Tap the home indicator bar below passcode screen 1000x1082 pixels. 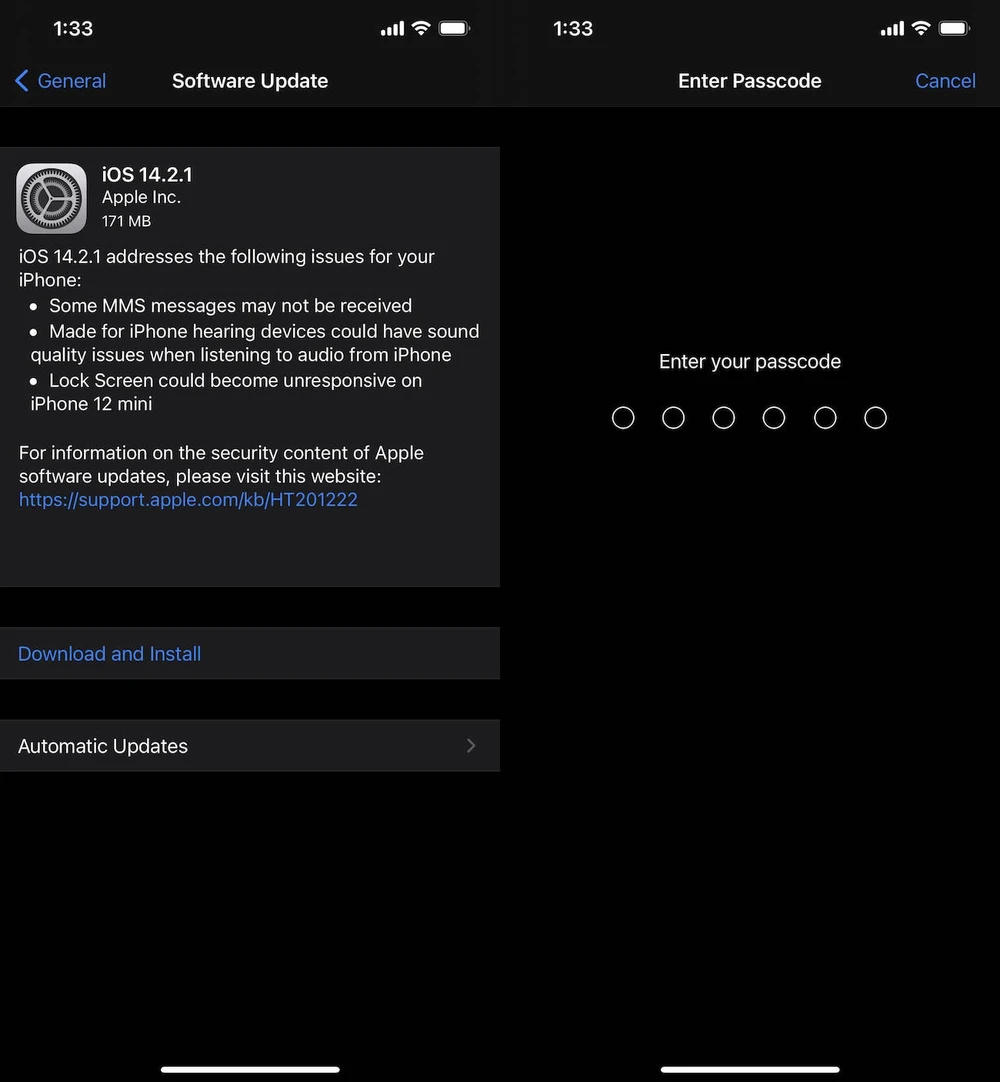(x=750, y=1069)
